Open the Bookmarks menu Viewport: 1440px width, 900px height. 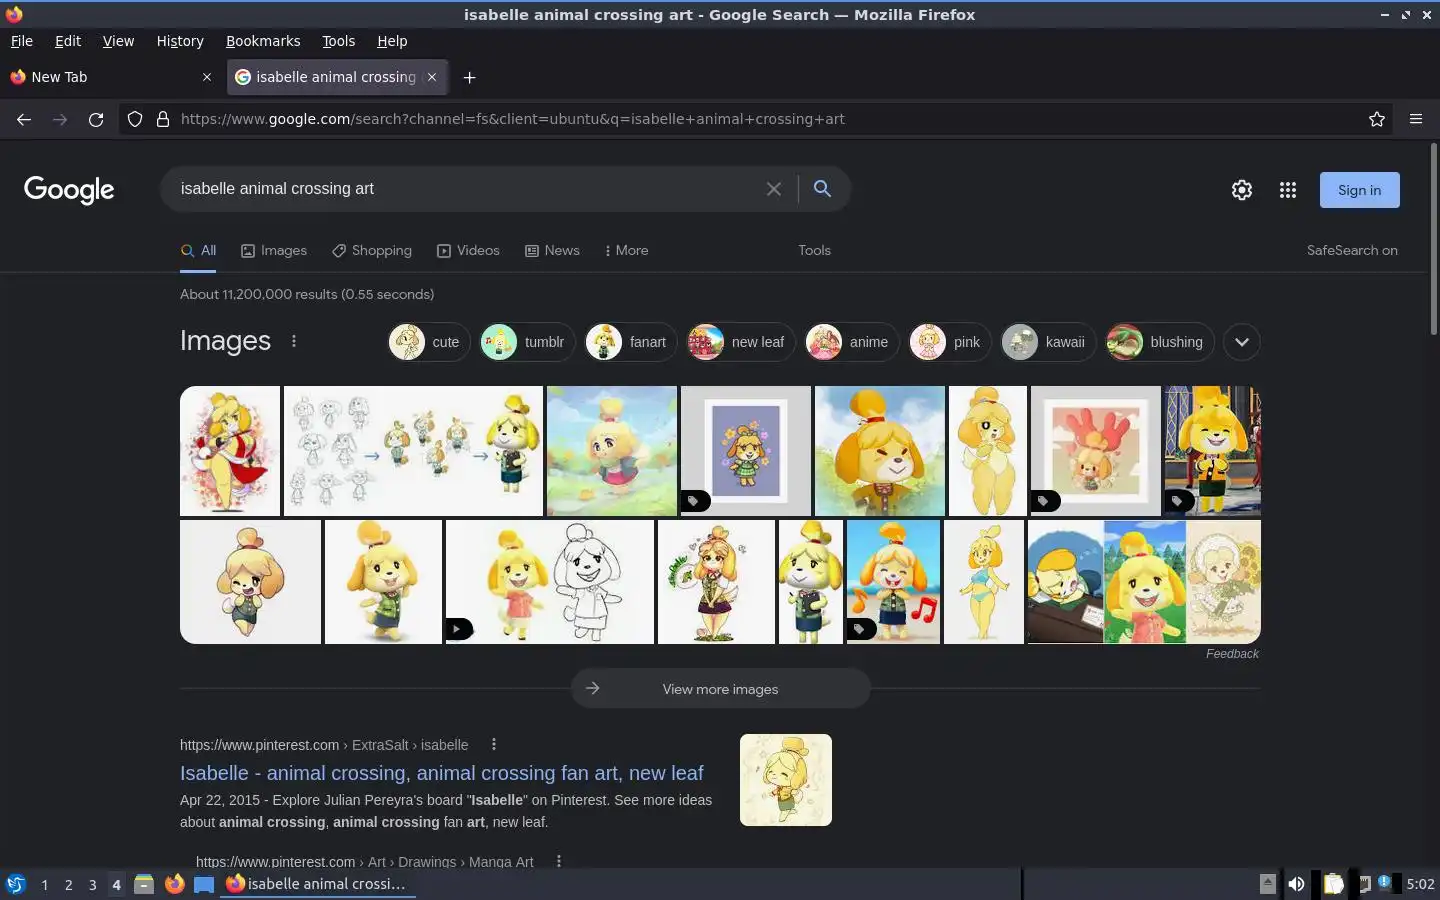(x=263, y=41)
